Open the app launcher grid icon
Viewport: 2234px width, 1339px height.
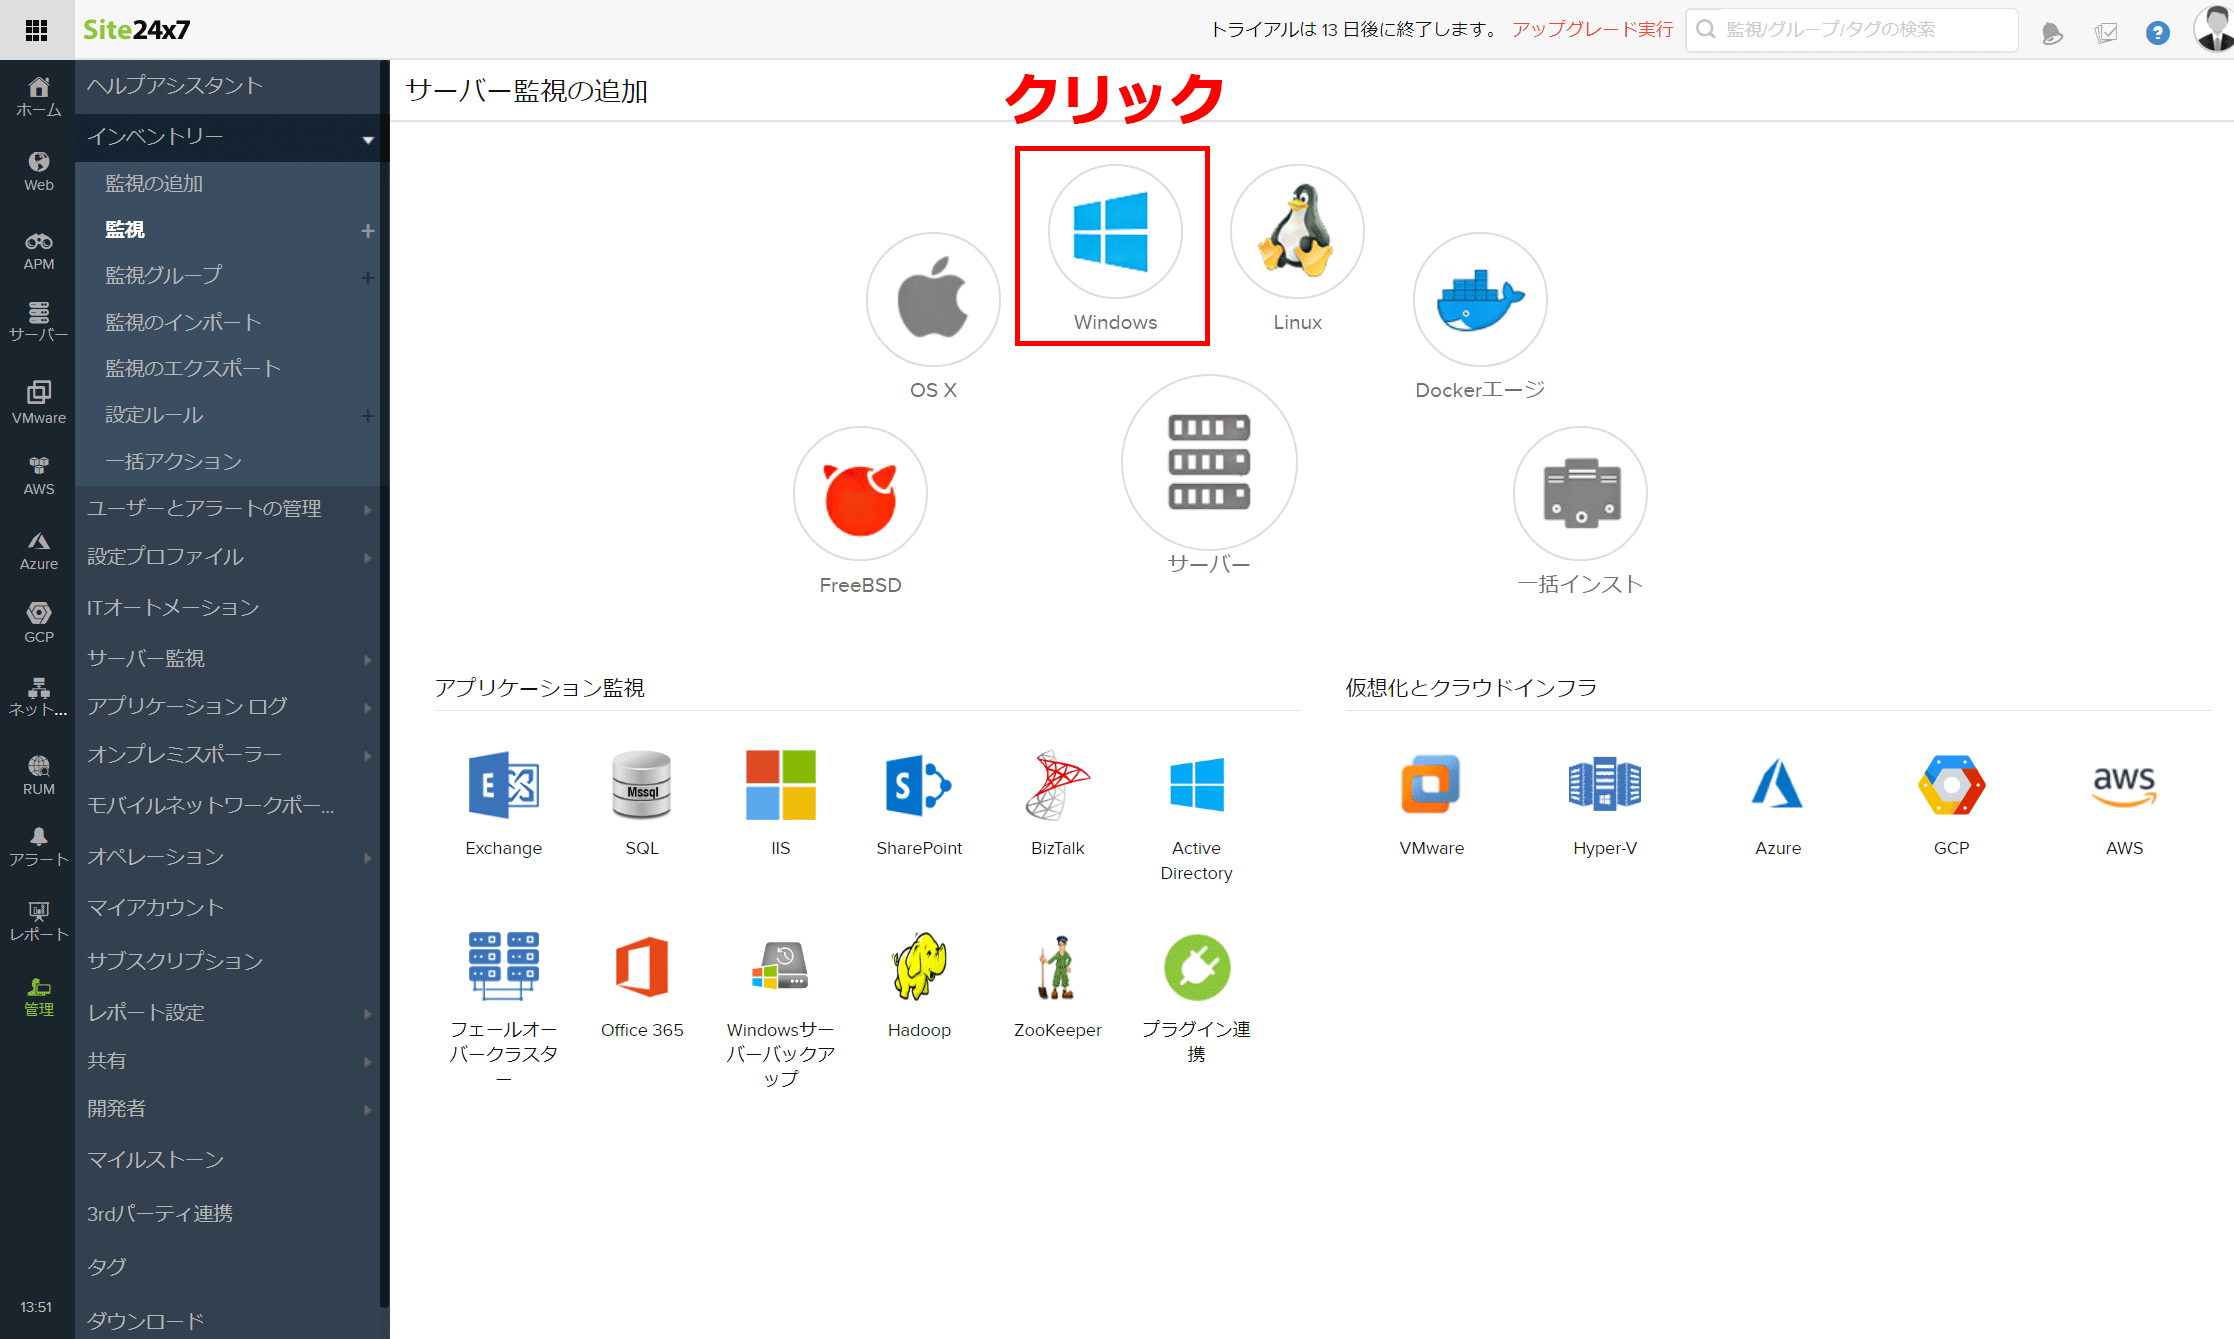click(36, 30)
